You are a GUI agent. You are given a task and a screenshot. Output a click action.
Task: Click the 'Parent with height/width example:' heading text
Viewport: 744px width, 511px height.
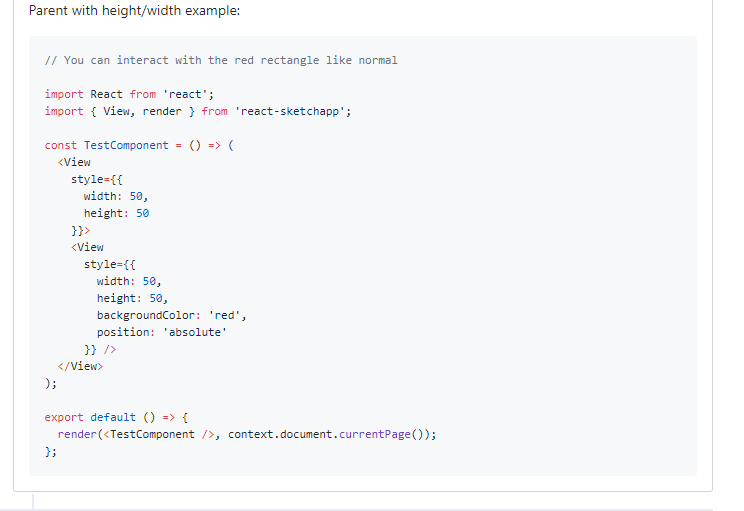(134, 11)
